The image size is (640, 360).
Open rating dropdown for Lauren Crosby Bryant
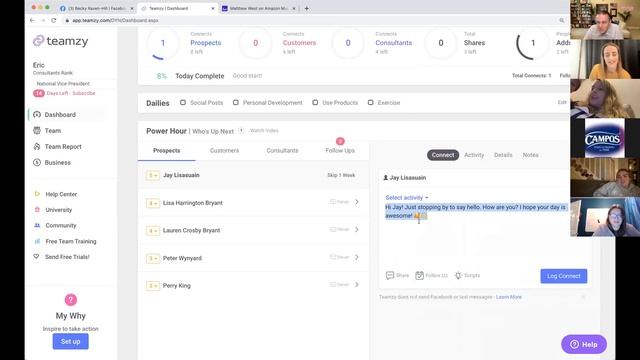tap(153, 231)
